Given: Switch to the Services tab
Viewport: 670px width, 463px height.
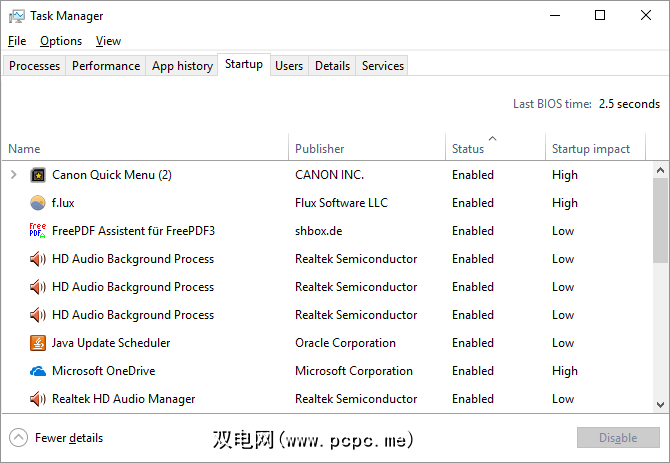Looking at the screenshot, I should [383, 66].
